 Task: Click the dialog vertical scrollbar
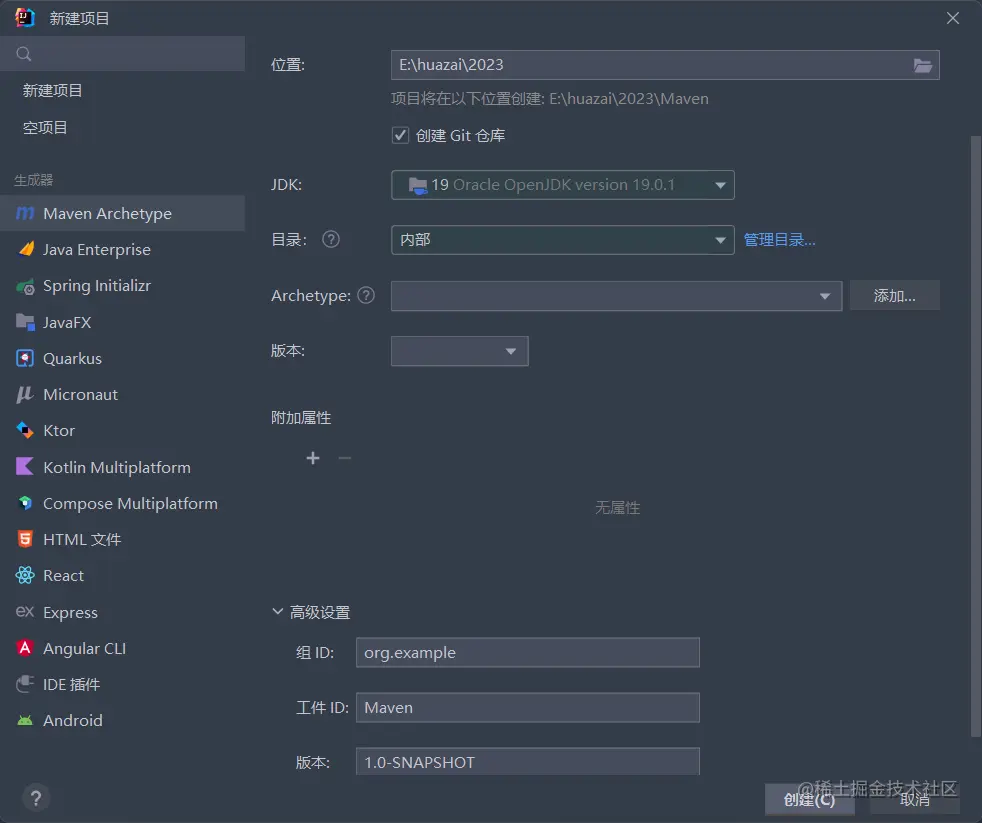click(x=976, y=435)
